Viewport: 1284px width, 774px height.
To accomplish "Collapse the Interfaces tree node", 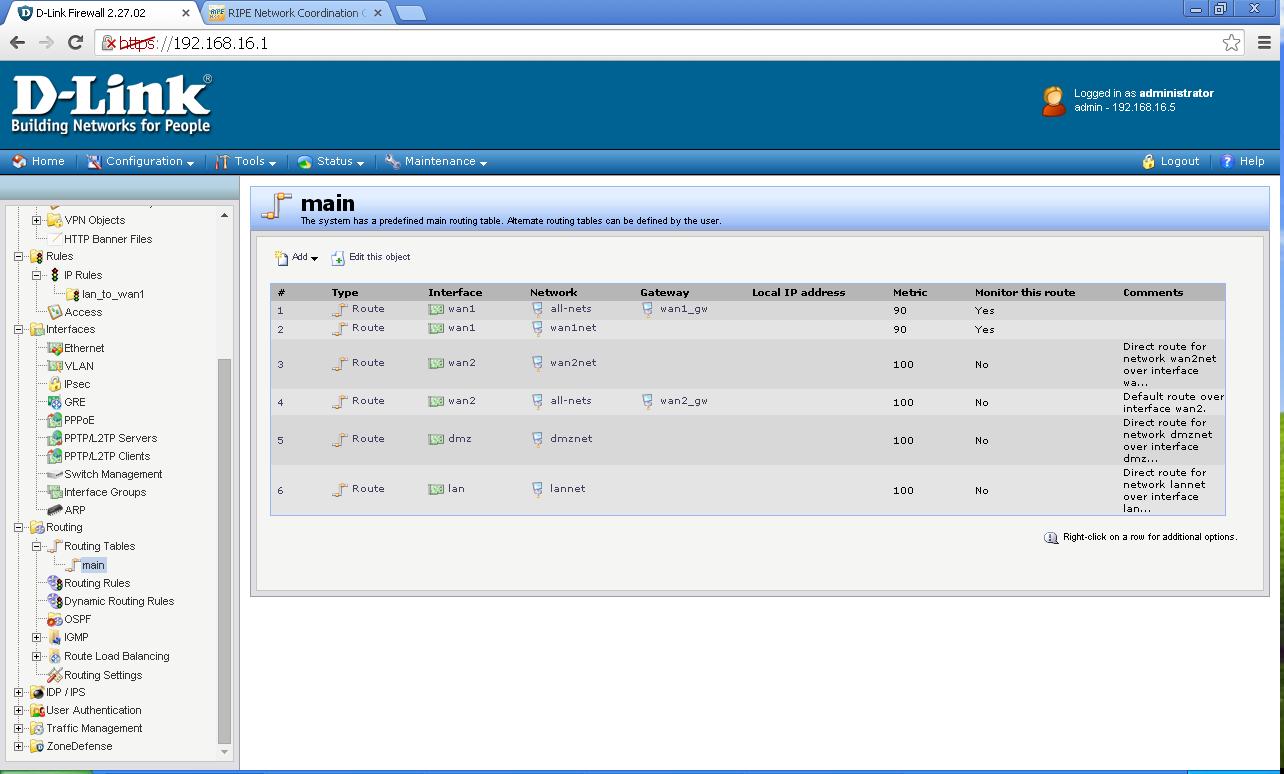I will click(x=19, y=329).
